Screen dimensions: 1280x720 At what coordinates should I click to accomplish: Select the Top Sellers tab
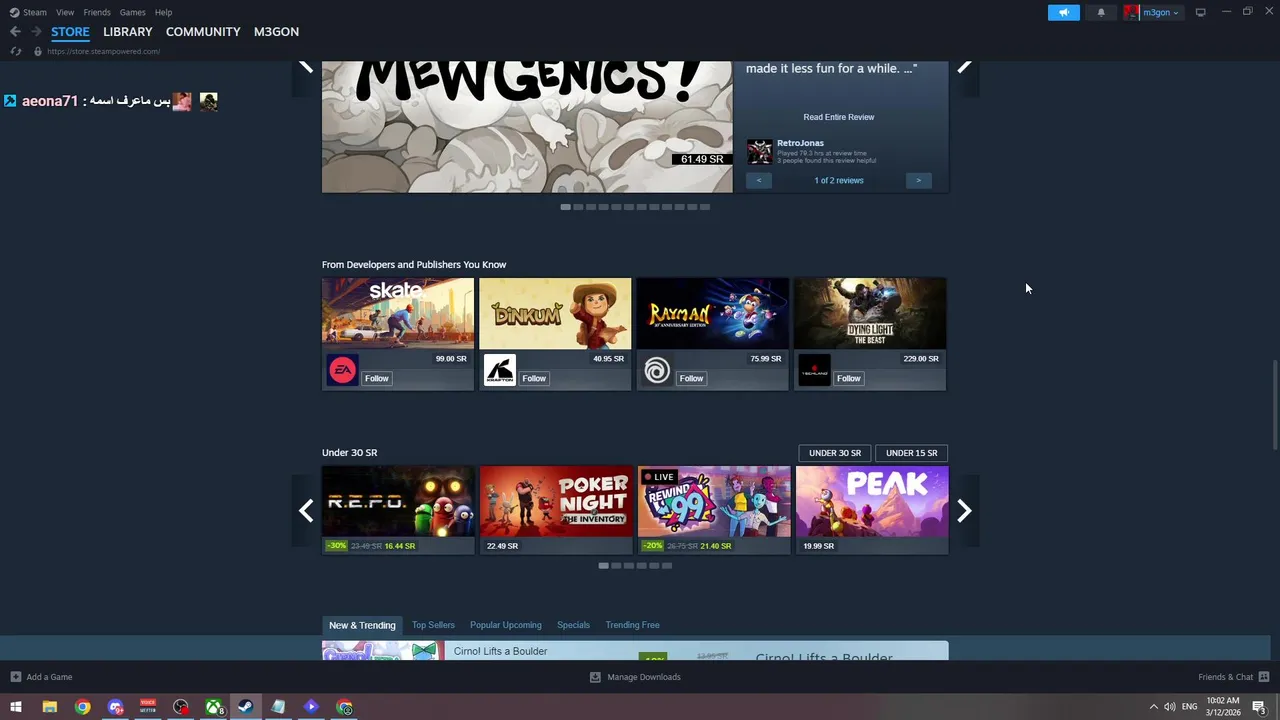click(433, 625)
